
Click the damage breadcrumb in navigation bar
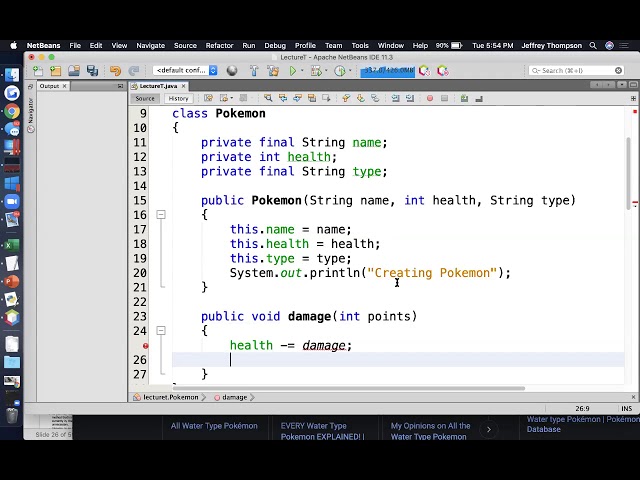(234, 397)
